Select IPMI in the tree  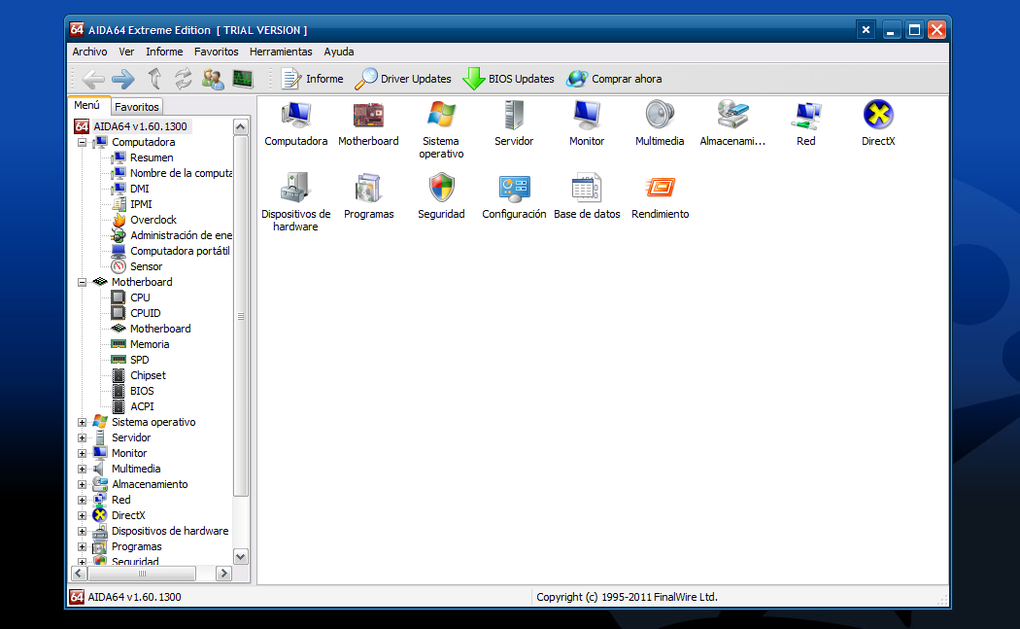pyautogui.click(x=141, y=204)
